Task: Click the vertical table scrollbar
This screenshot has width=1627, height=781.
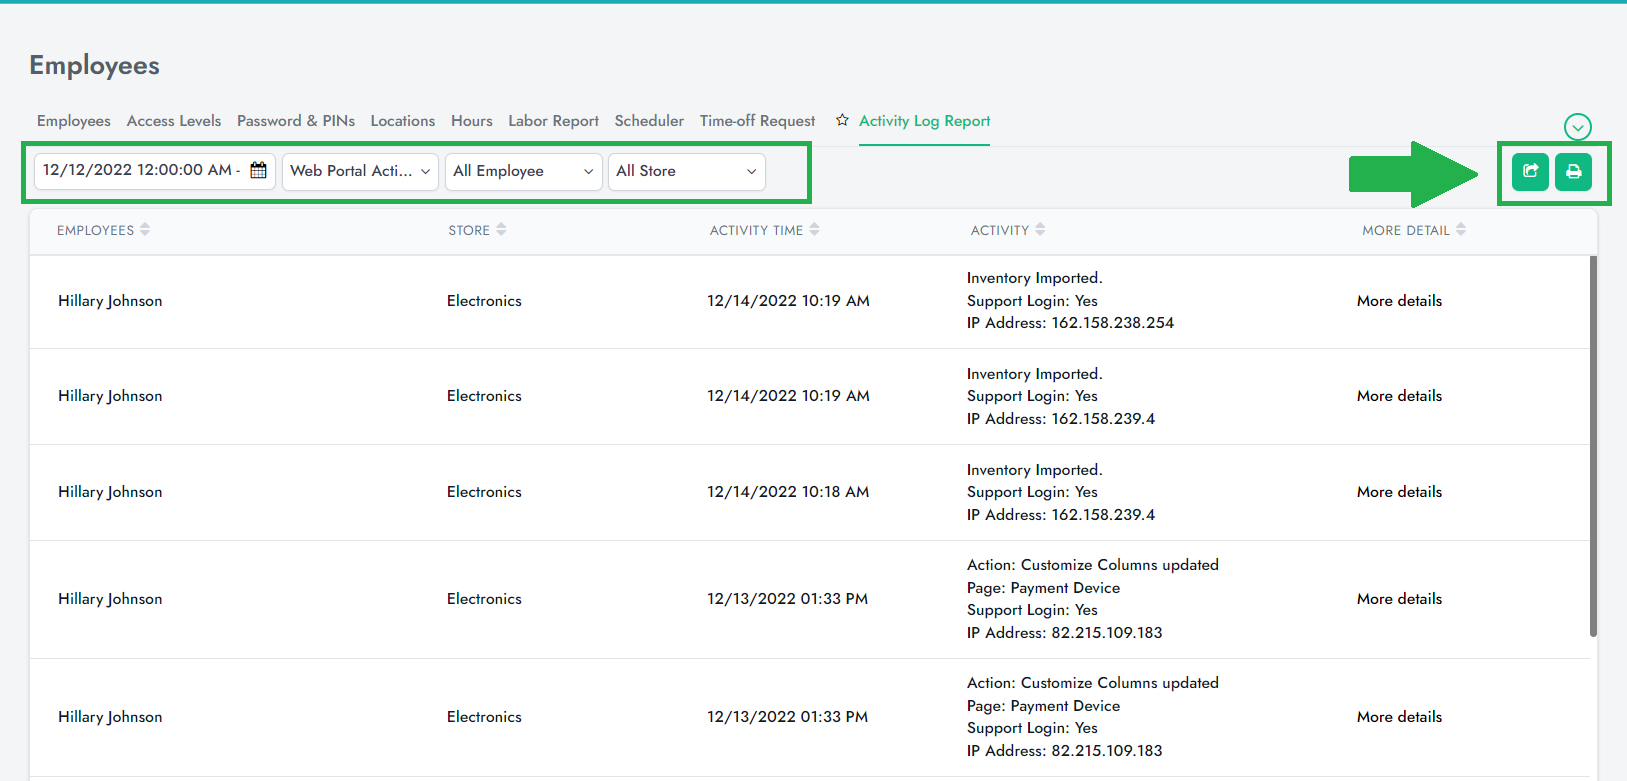Action: coord(1593,446)
